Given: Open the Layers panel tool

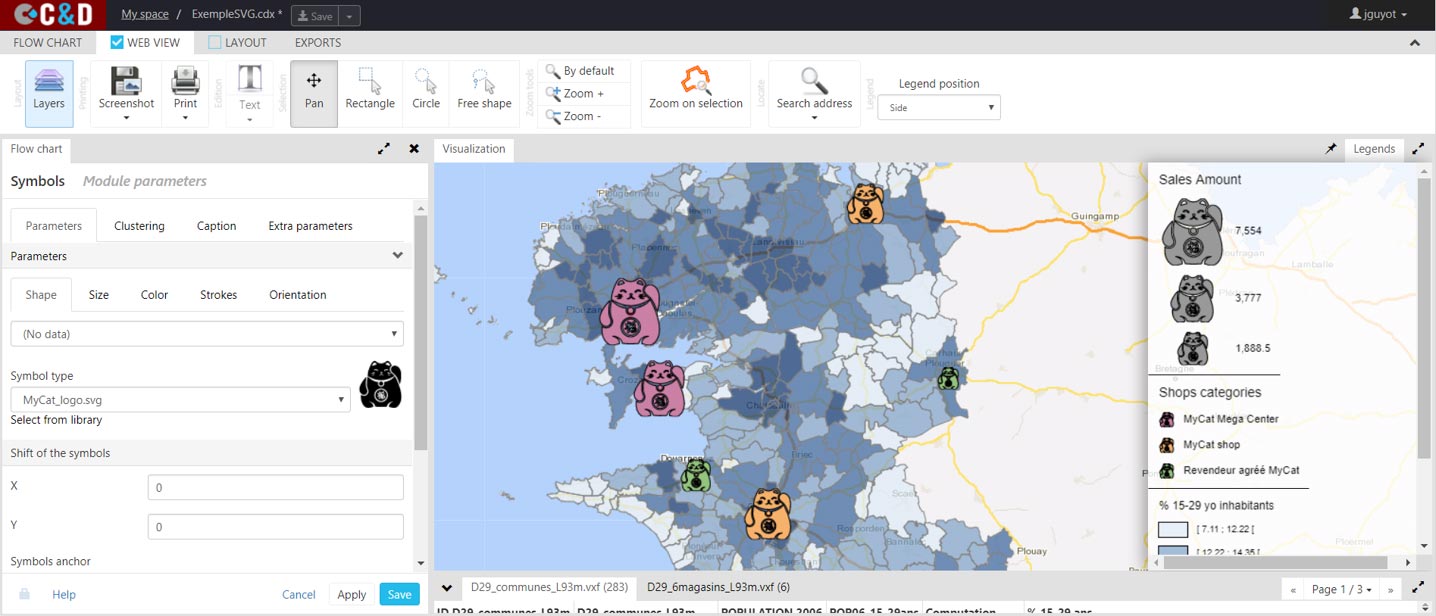Looking at the screenshot, I should pos(49,94).
